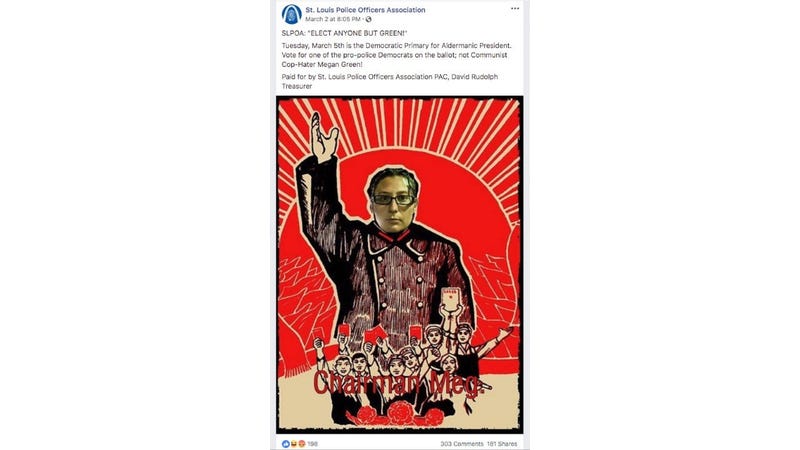The image size is (800, 450).
Task: Click the 'Paid for by' disclaimer text
Action: (390, 81)
